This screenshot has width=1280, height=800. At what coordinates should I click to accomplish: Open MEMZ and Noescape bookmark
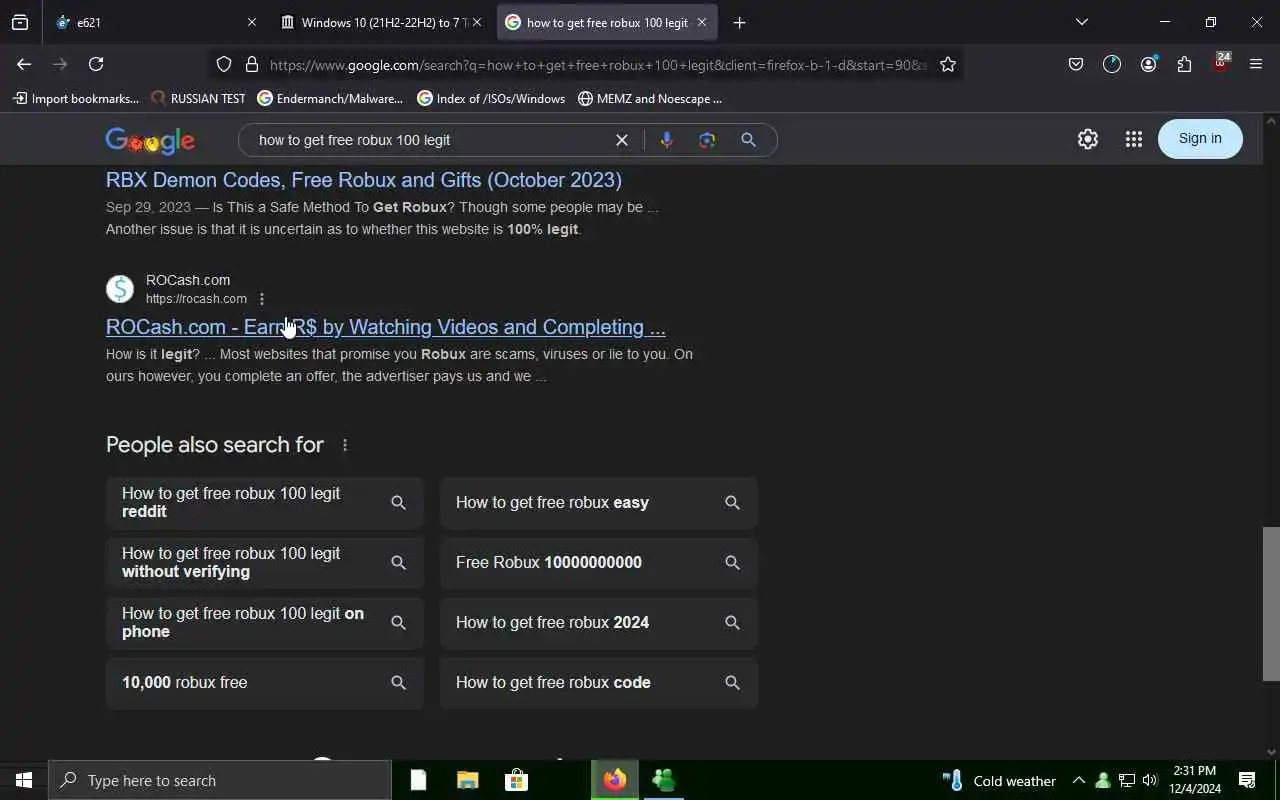(650, 98)
